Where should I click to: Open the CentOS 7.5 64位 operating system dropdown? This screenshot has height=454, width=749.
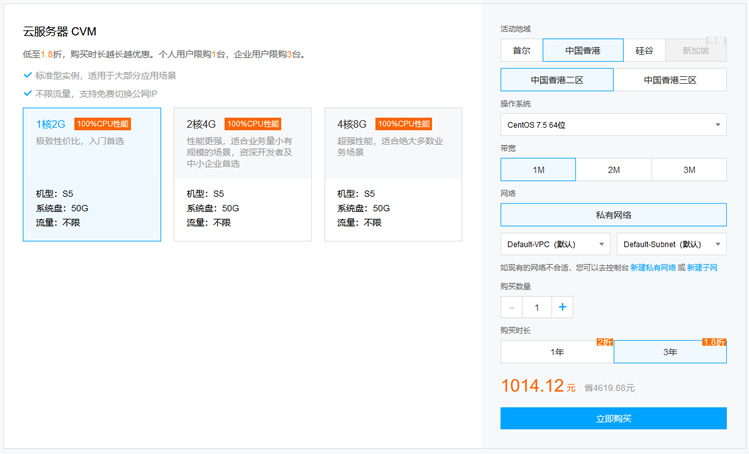point(613,125)
